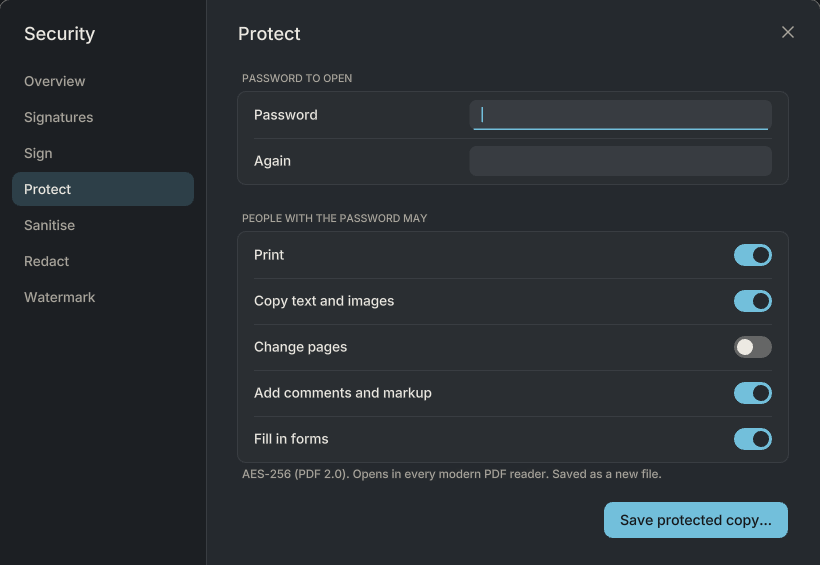Click the Add comments and markup label
The width and height of the screenshot is (820, 565).
(x=343, y=393)
